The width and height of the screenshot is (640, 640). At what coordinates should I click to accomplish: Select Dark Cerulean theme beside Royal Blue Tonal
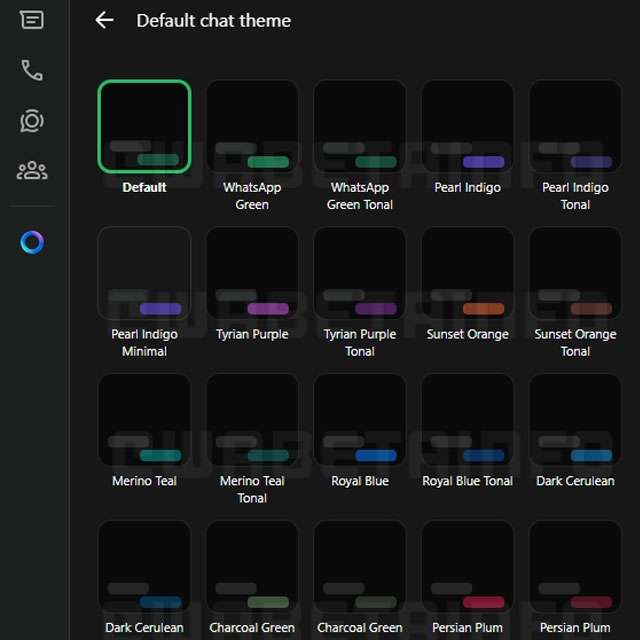click(576, 420)
